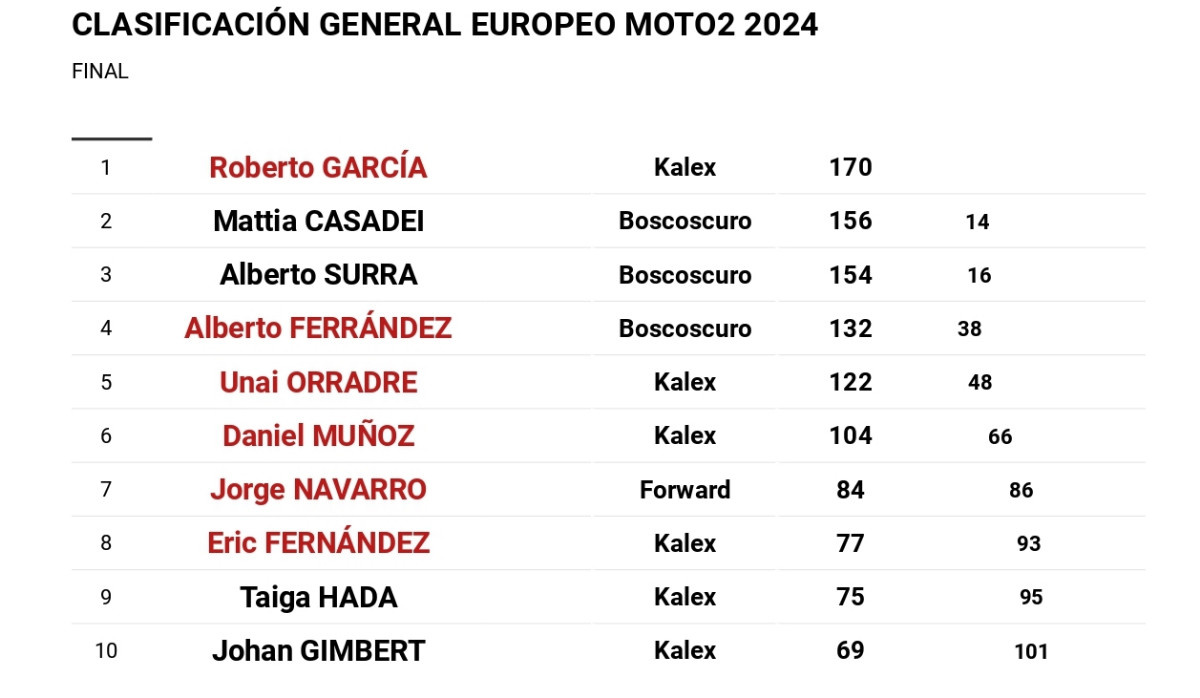Open Jorge NAVARRO's entry
Screen dimensions: 1200x698
(x=318, y=489)
